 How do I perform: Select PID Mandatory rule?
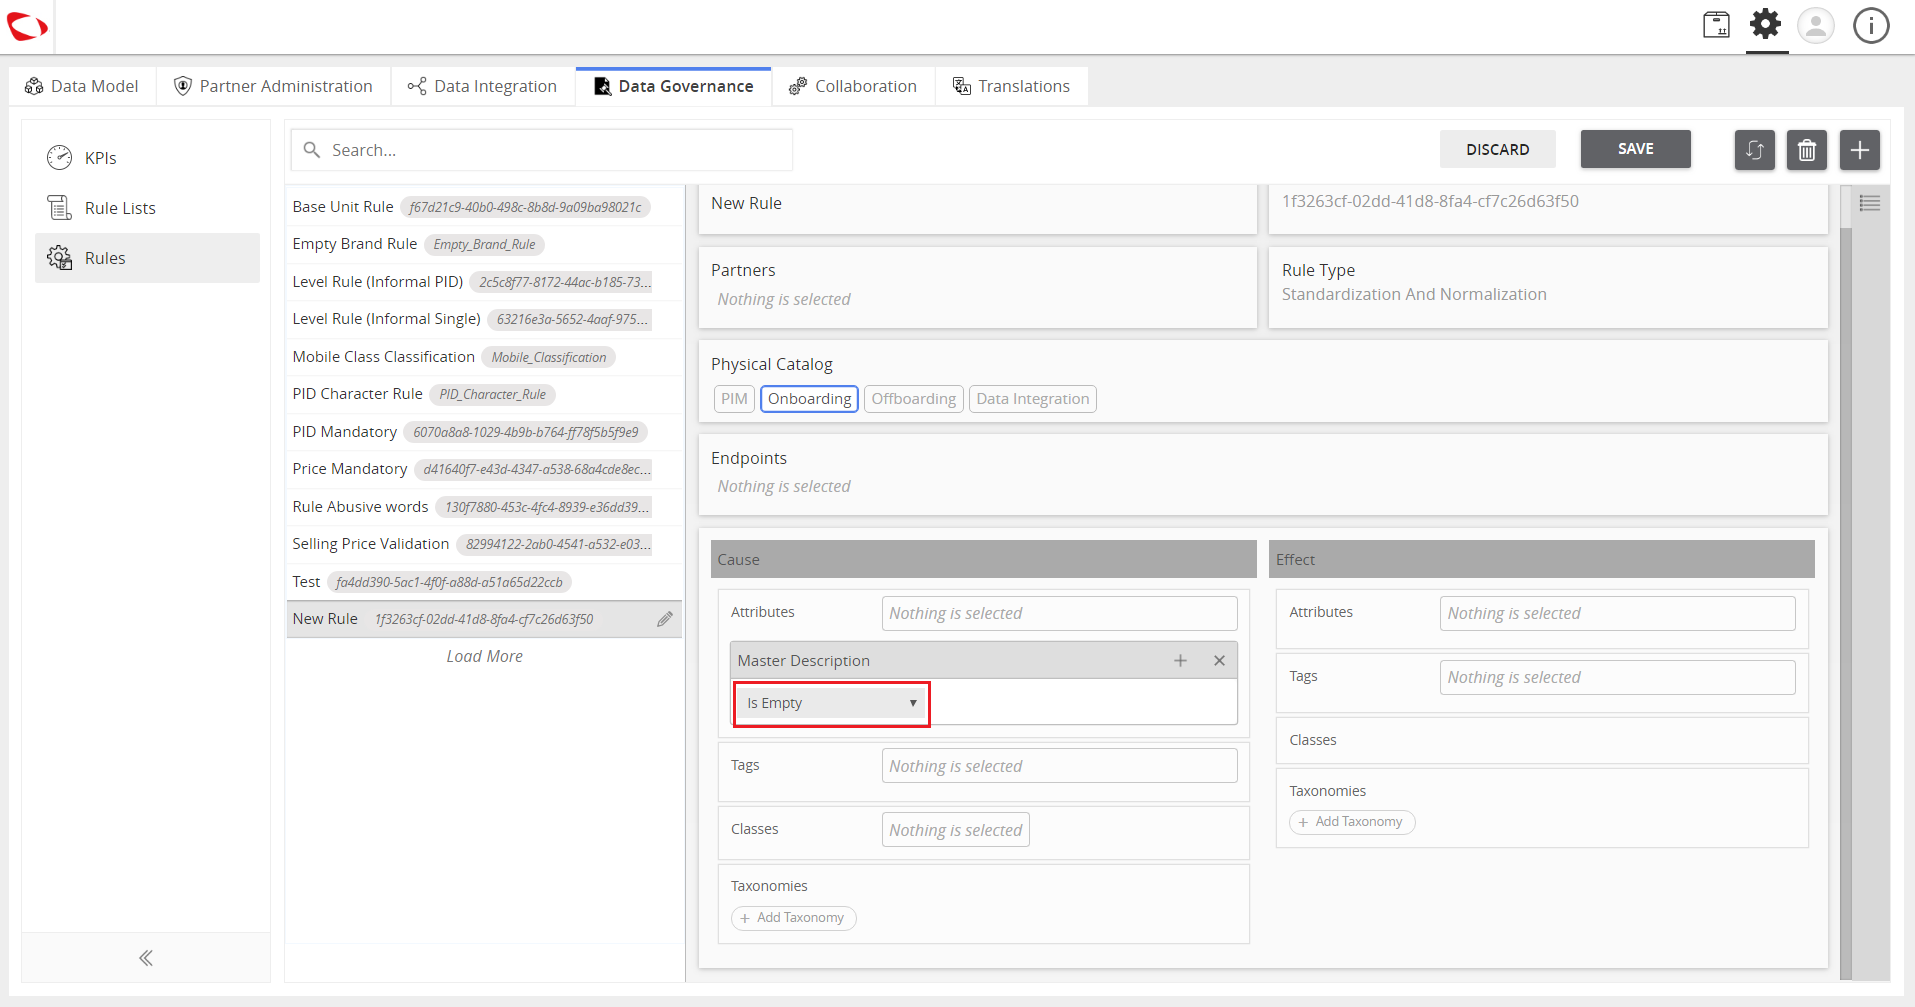click(x=484, y=432)
